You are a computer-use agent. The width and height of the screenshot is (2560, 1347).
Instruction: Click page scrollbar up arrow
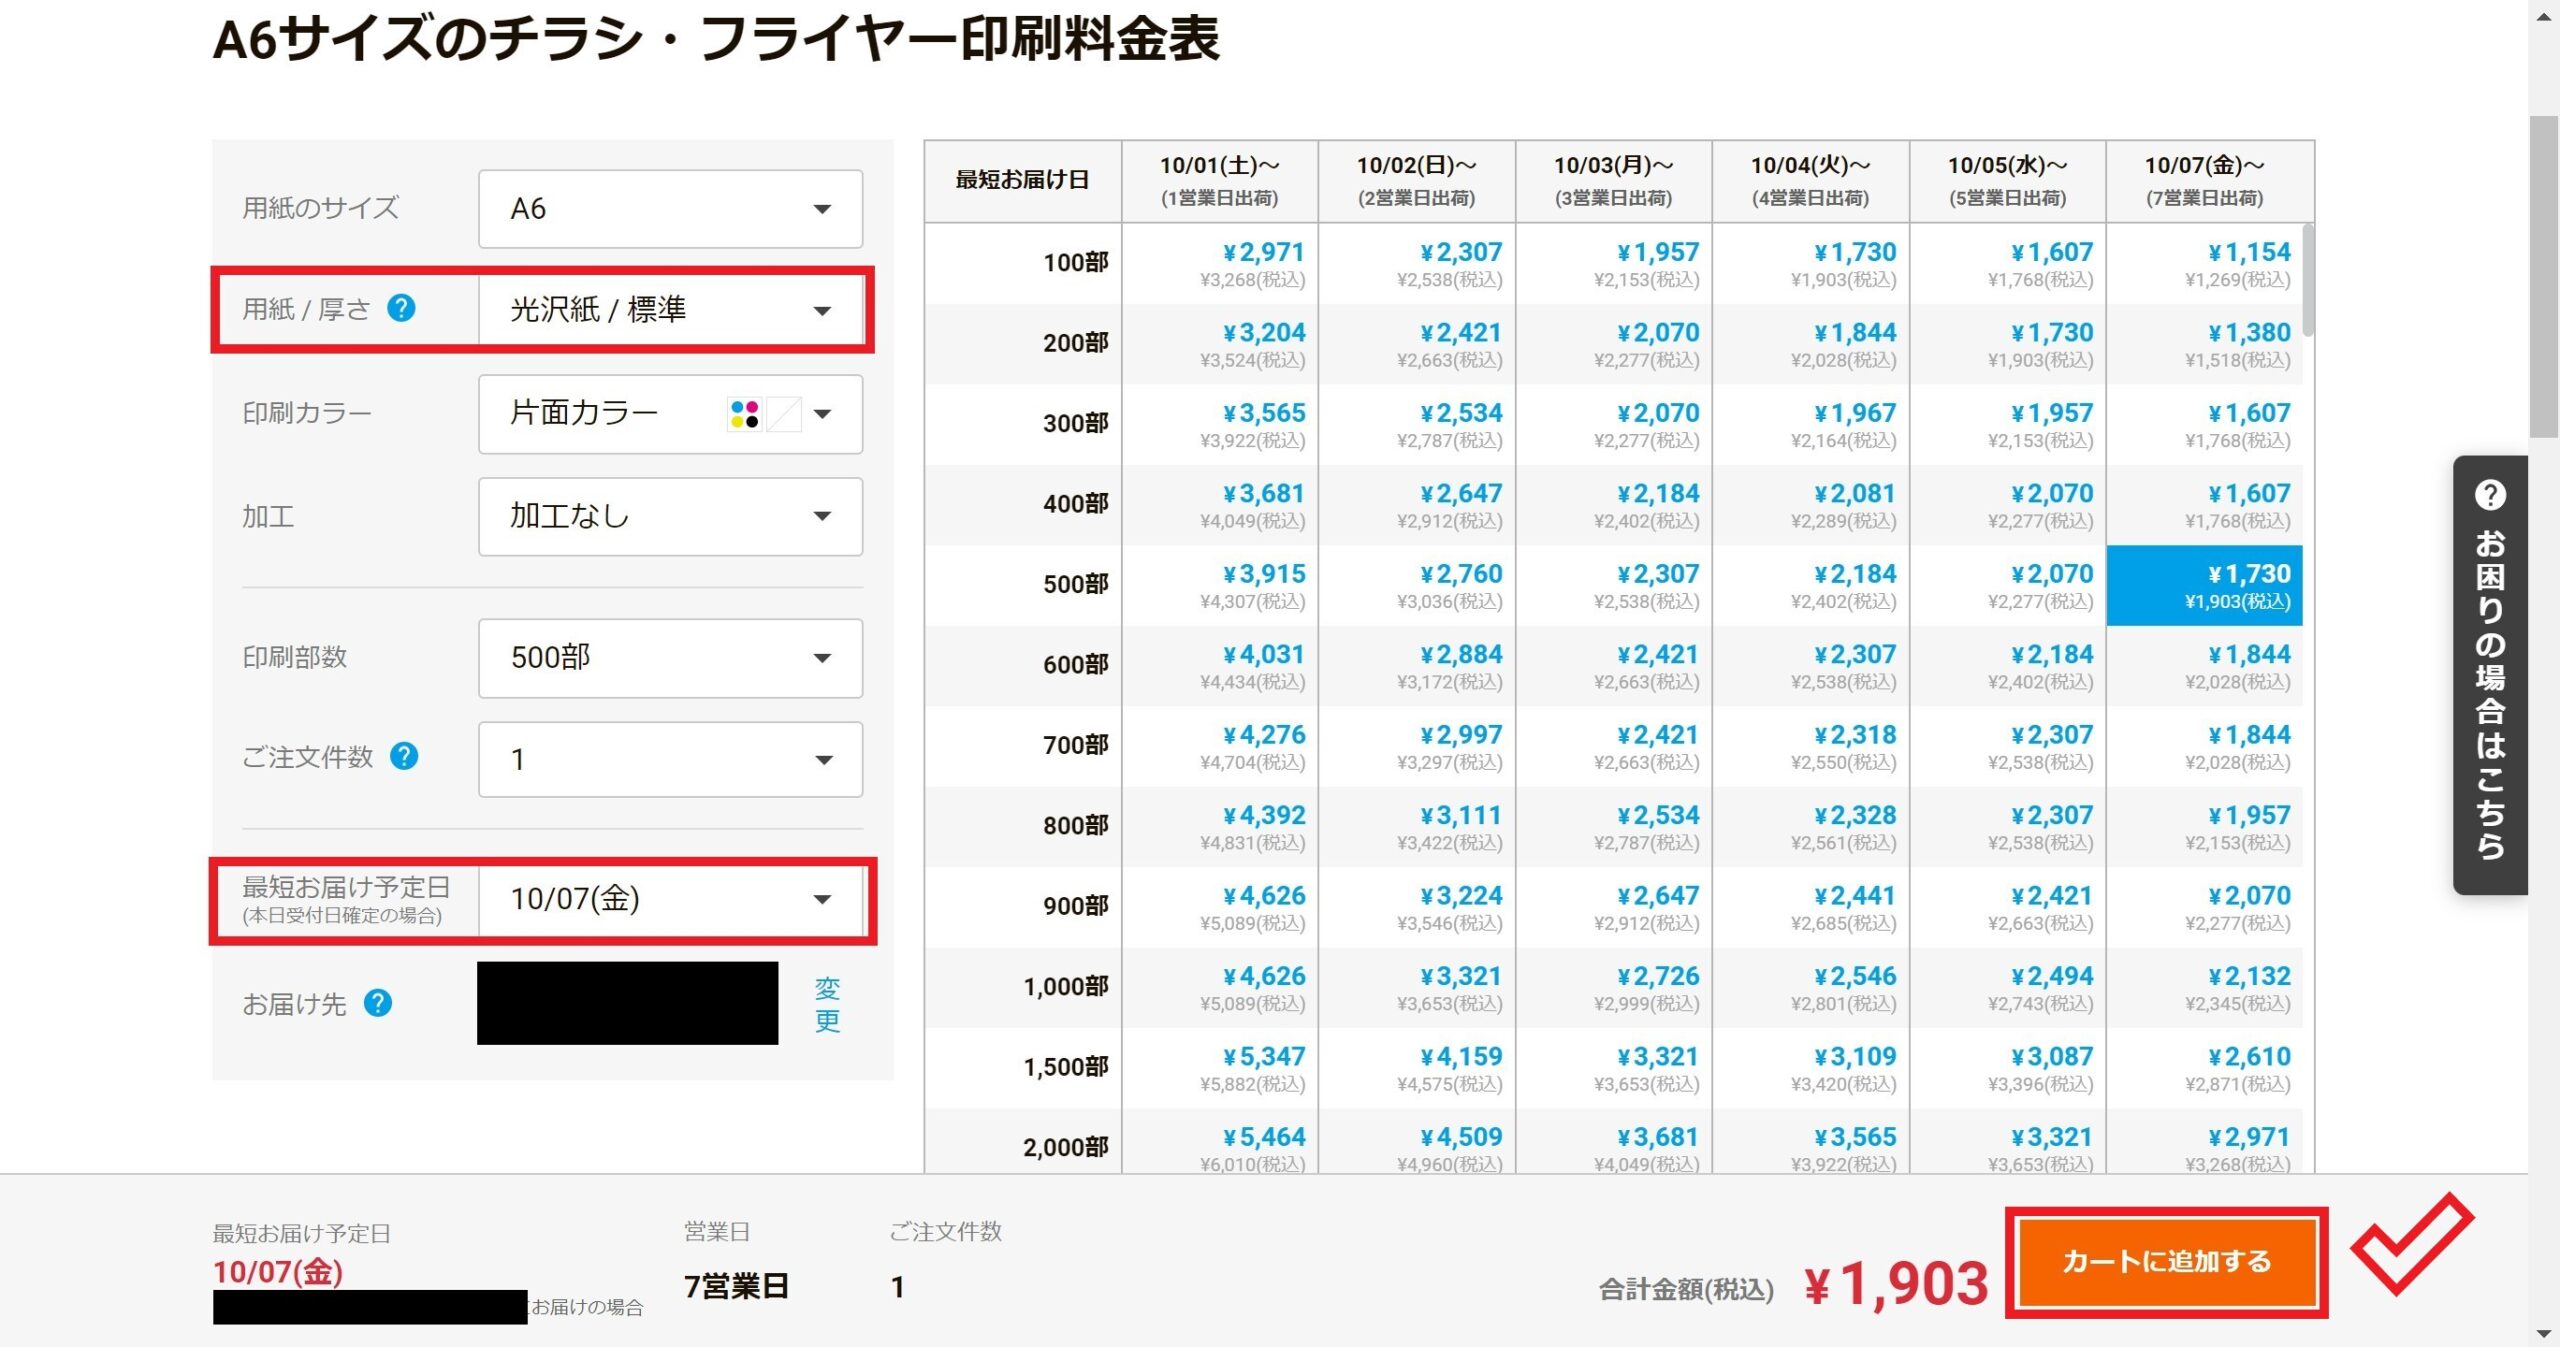pos(2544,15)
